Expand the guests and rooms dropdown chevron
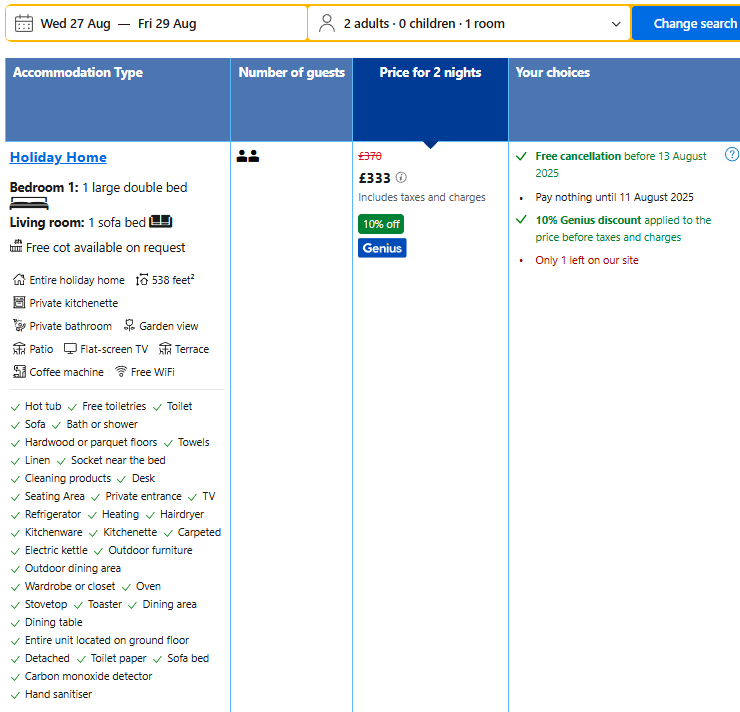740x712 pixels. [x=616, y=24]
